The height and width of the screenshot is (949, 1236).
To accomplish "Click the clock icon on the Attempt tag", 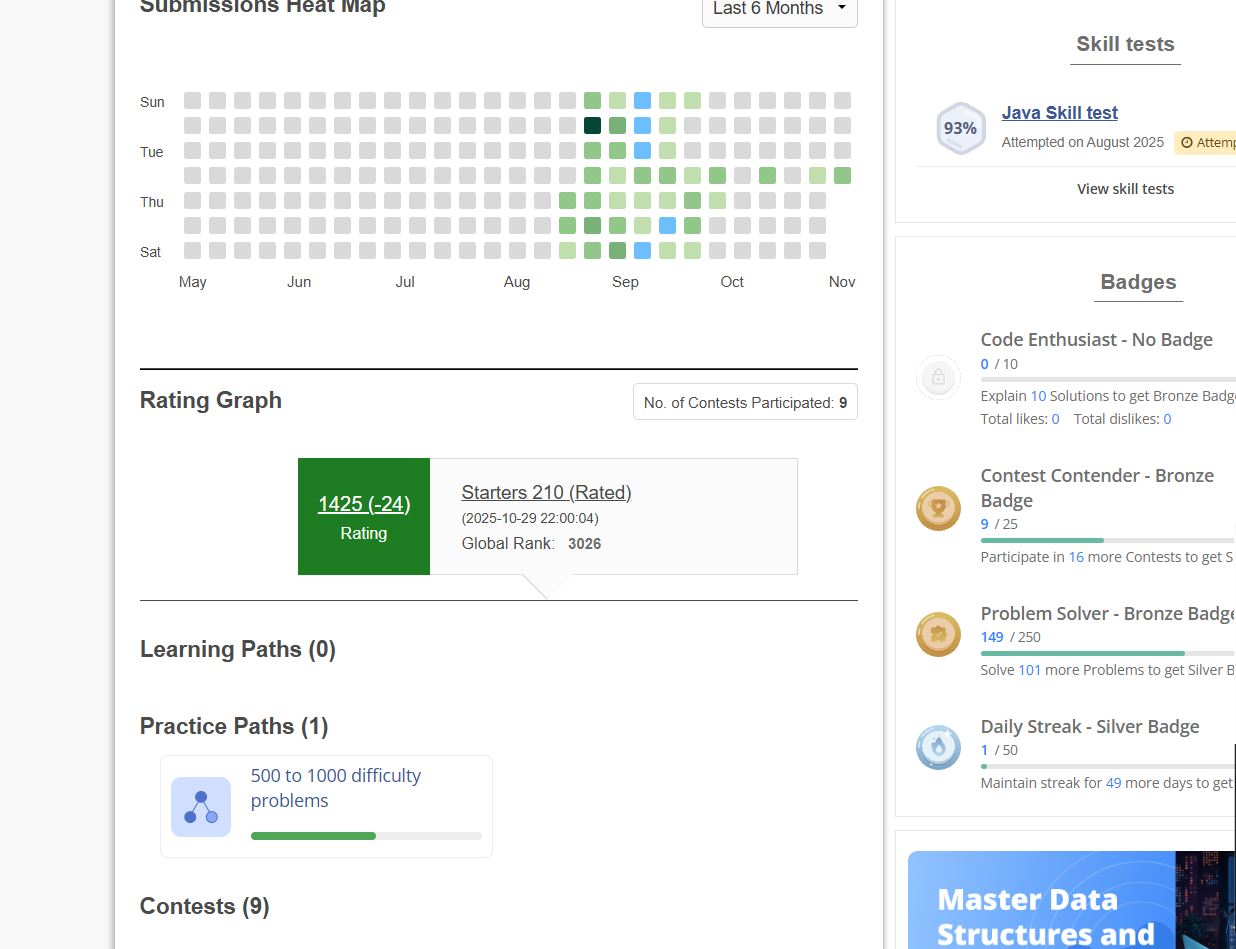I will 1187,143.
